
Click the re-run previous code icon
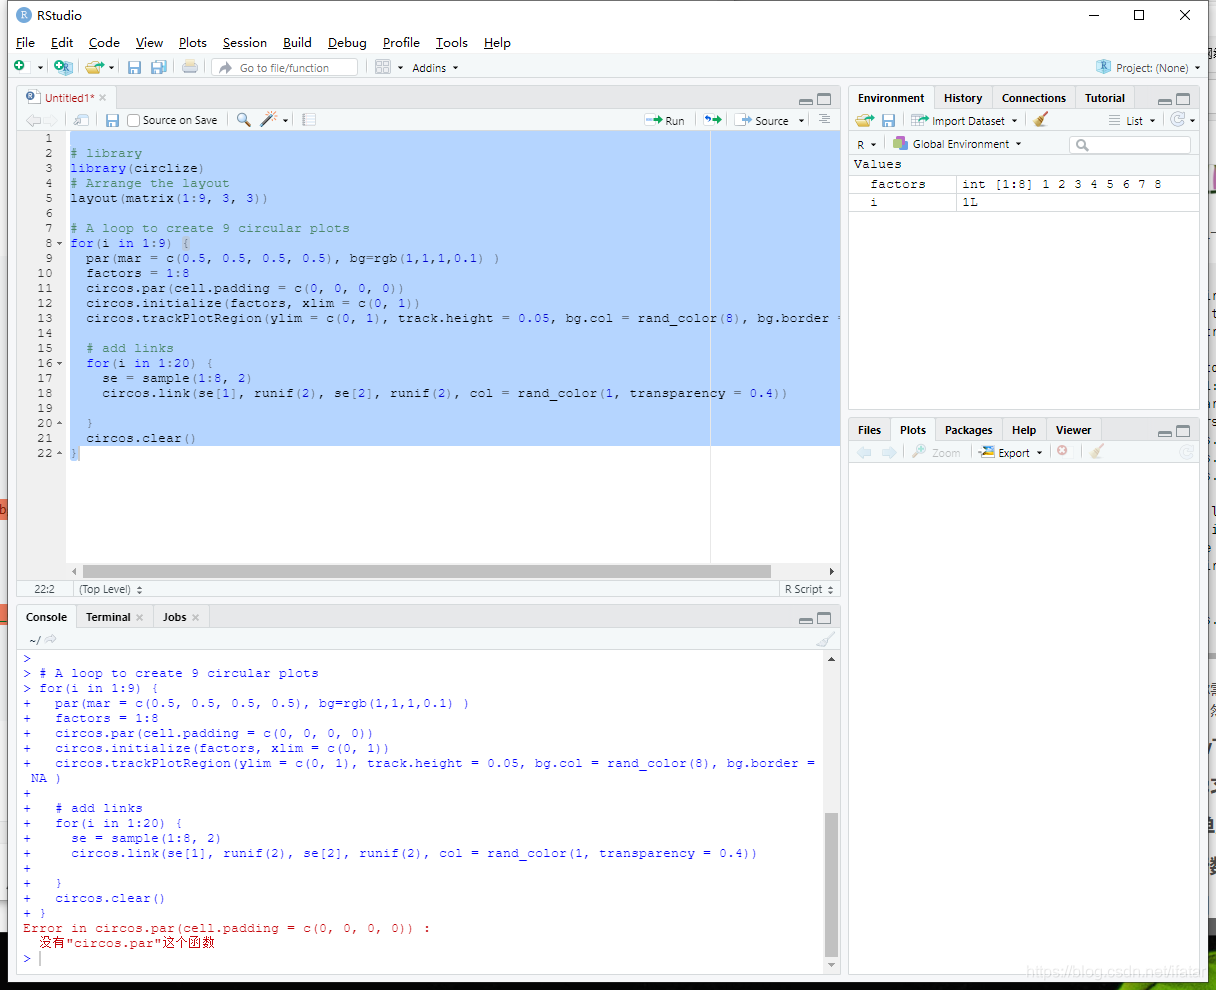712,120
